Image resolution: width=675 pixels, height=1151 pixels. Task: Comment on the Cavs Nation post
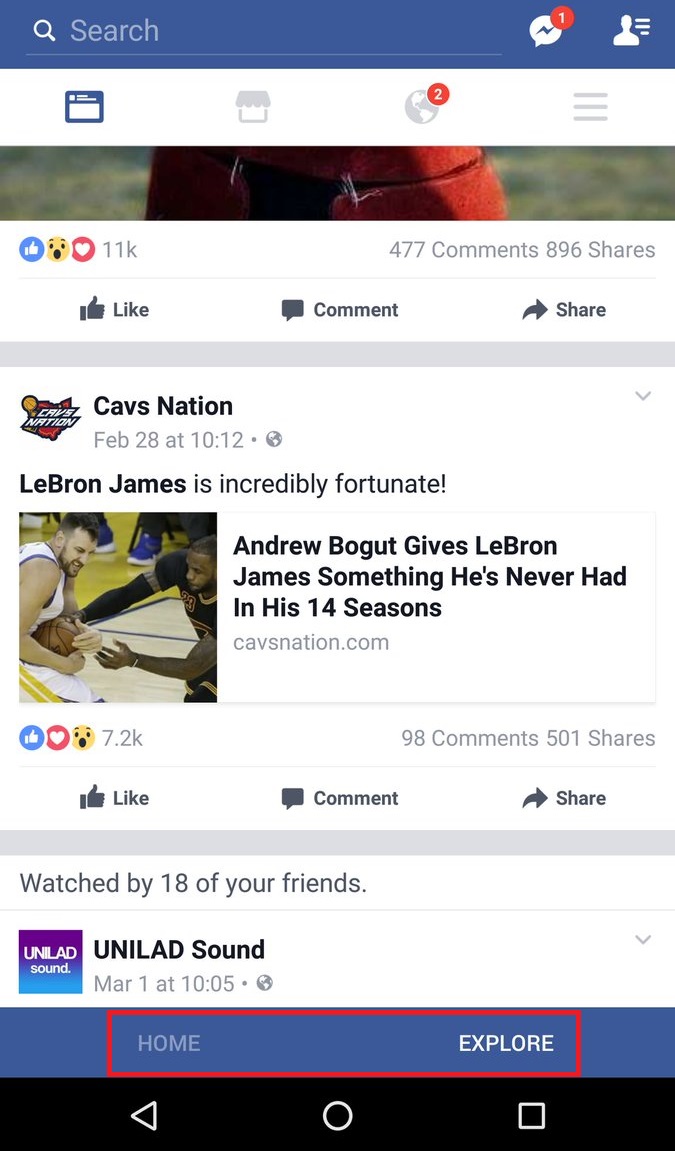pyautogui.click(x=340, y=798)
